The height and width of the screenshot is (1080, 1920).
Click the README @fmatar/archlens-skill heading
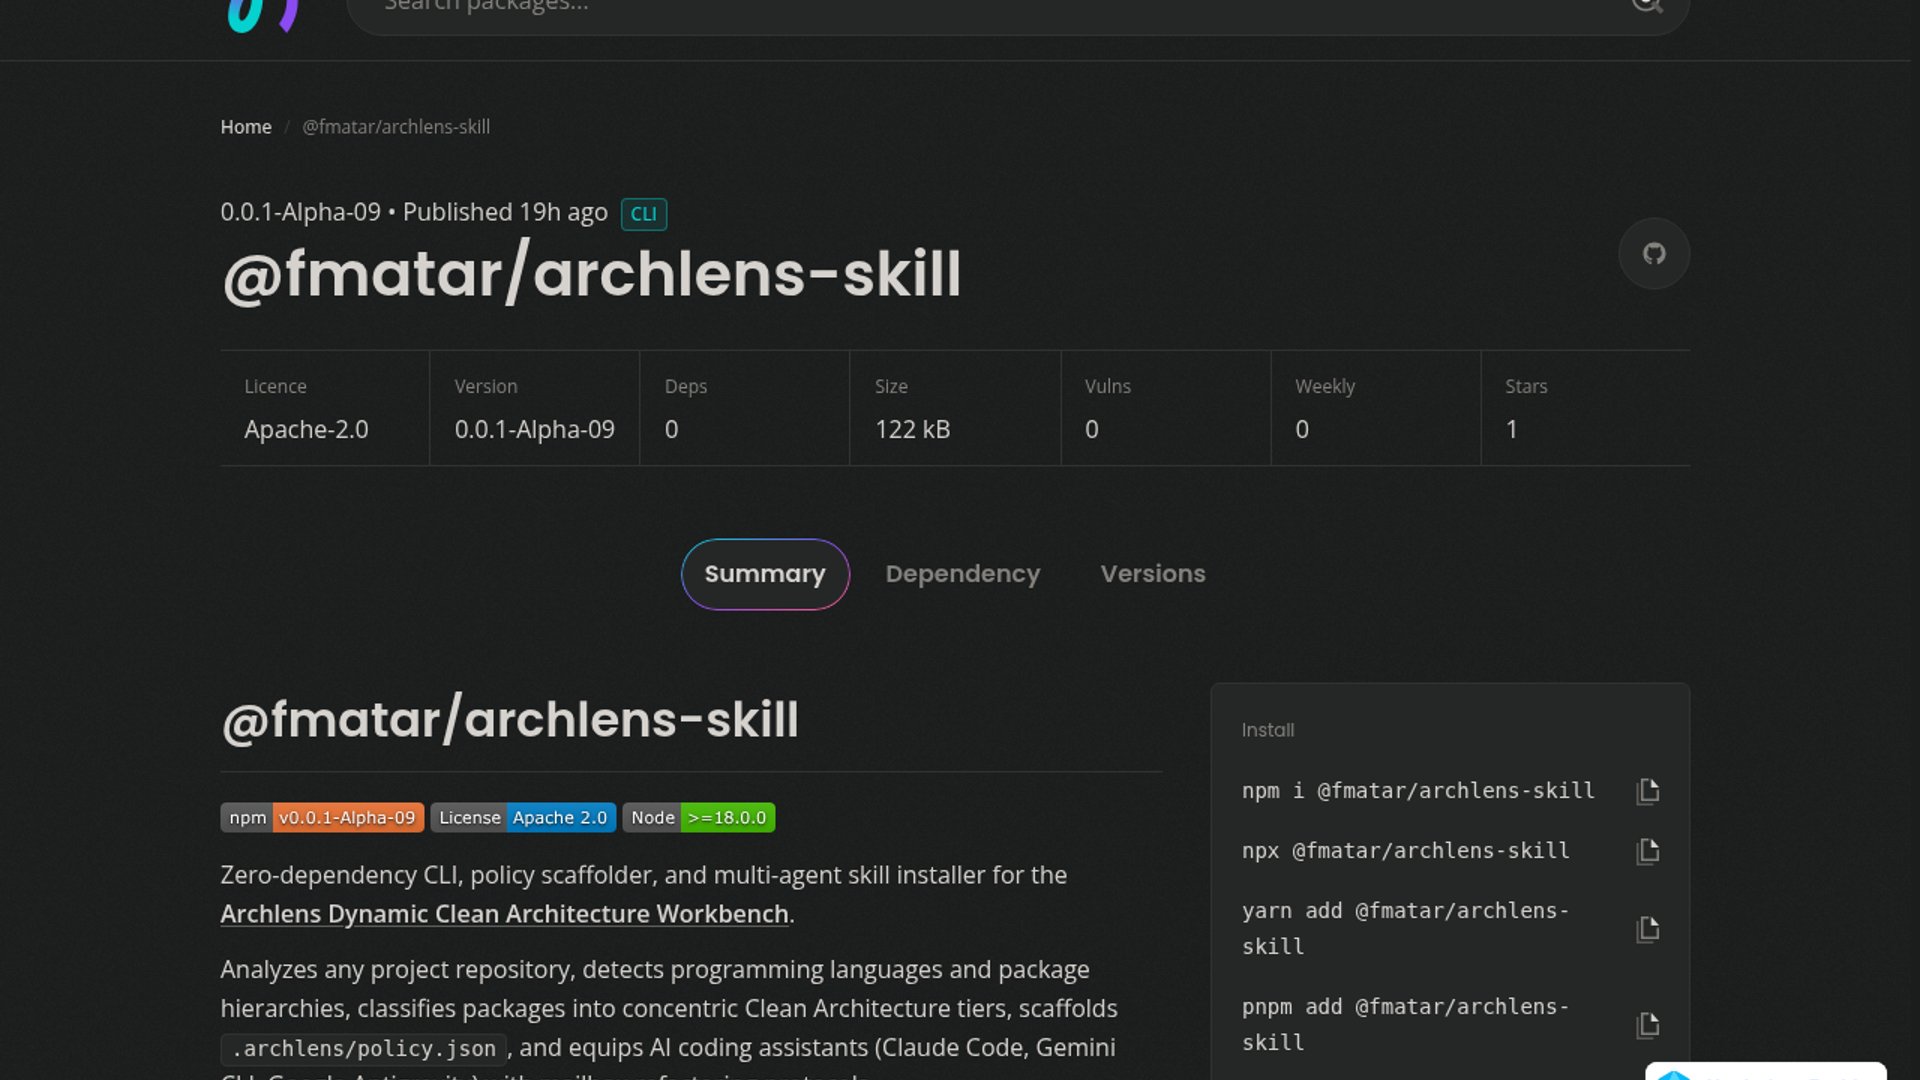pos(510,719)
